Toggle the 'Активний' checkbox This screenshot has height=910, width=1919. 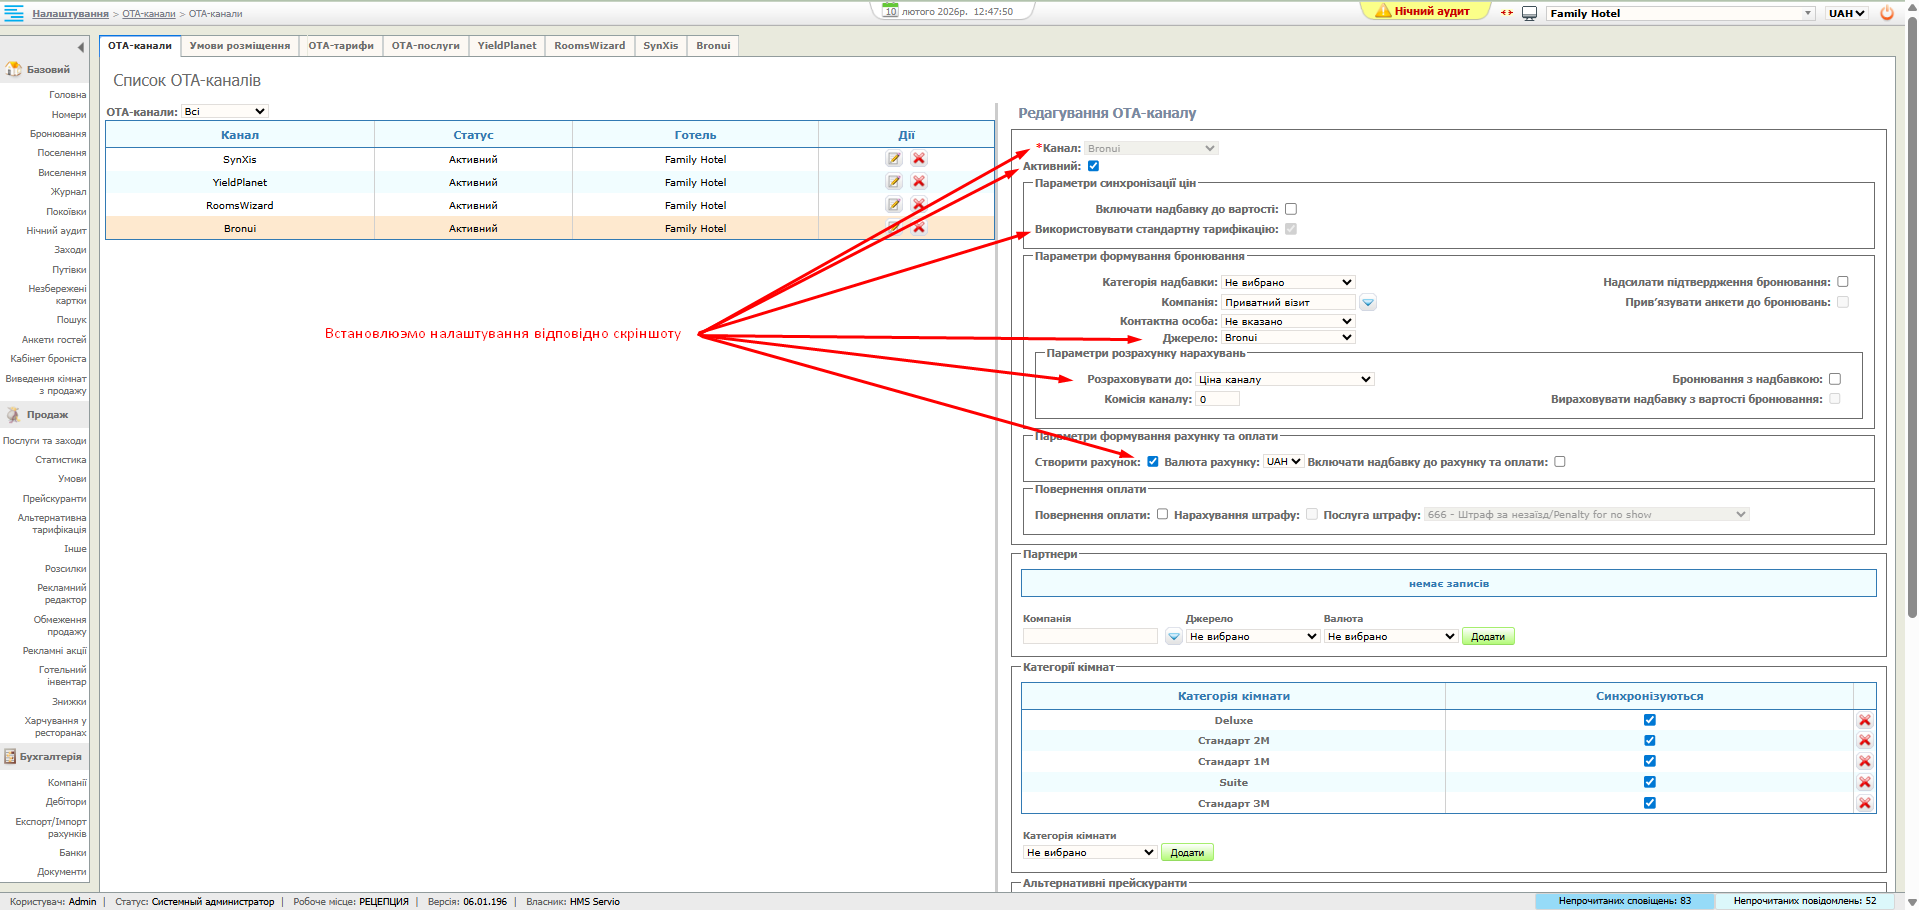(x=1093, y=166)
